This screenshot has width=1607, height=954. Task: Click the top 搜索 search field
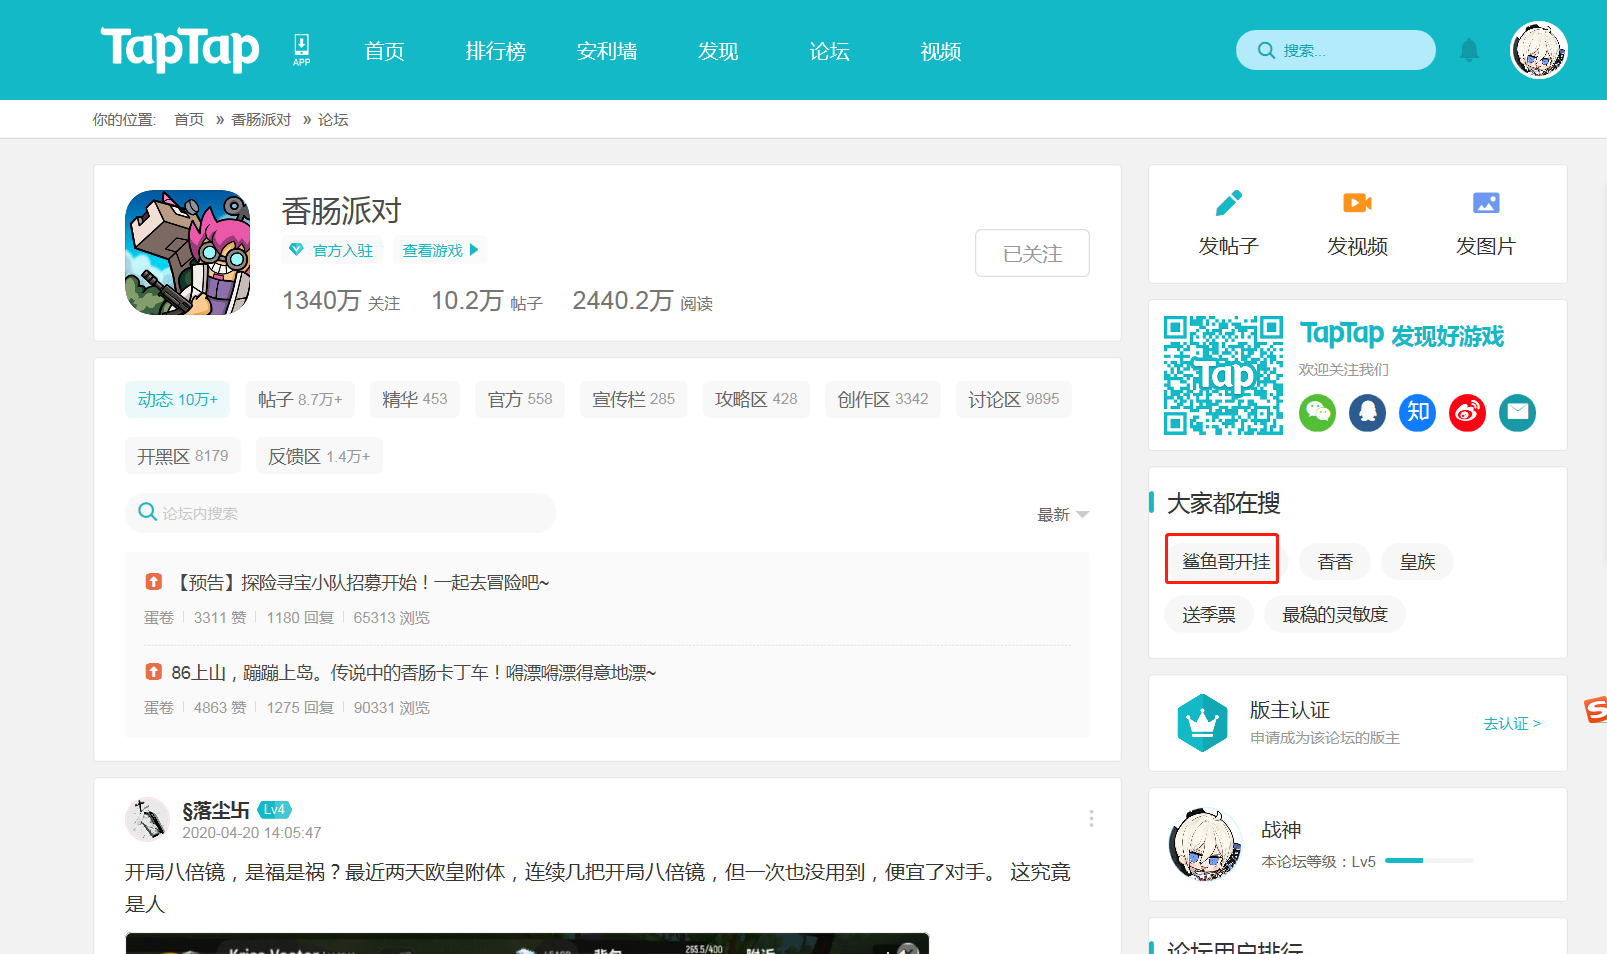click(1335, 50)
